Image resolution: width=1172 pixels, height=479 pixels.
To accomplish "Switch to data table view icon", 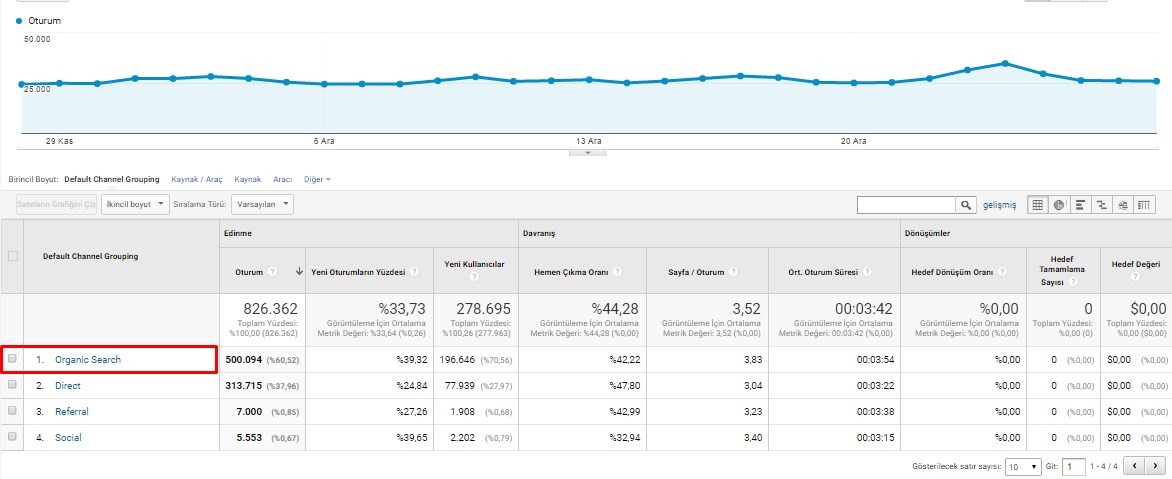I will [1037, 205].
